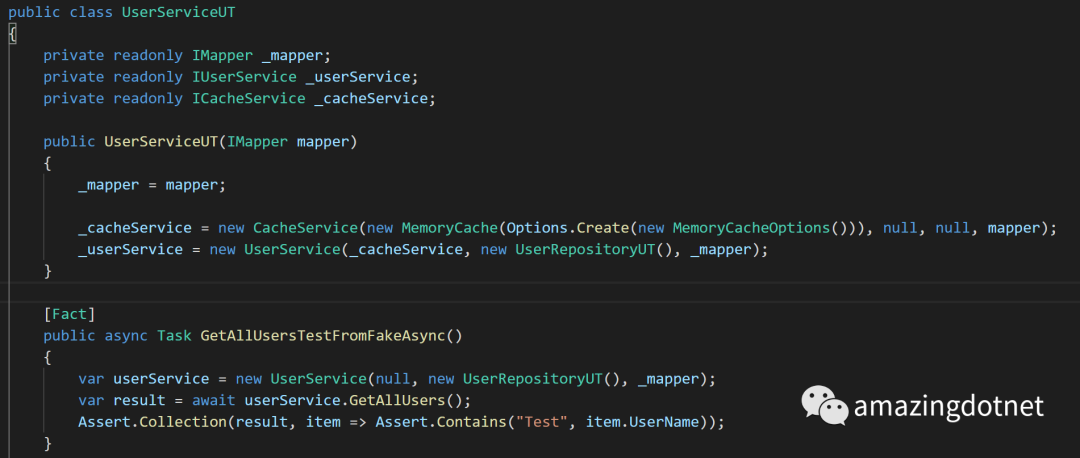
Task: Click _userService in the field declaration line
Action: tap(357, 76)
